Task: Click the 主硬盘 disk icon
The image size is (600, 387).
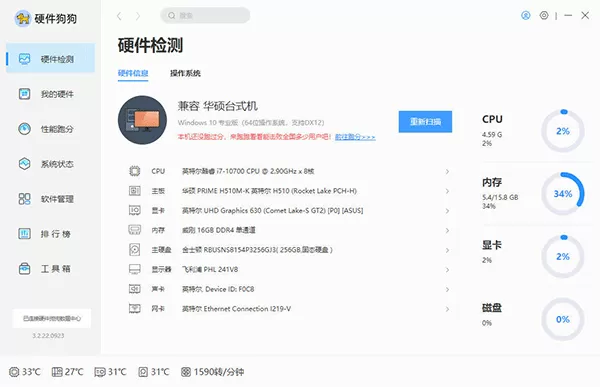Action: (x=135, y=249)
